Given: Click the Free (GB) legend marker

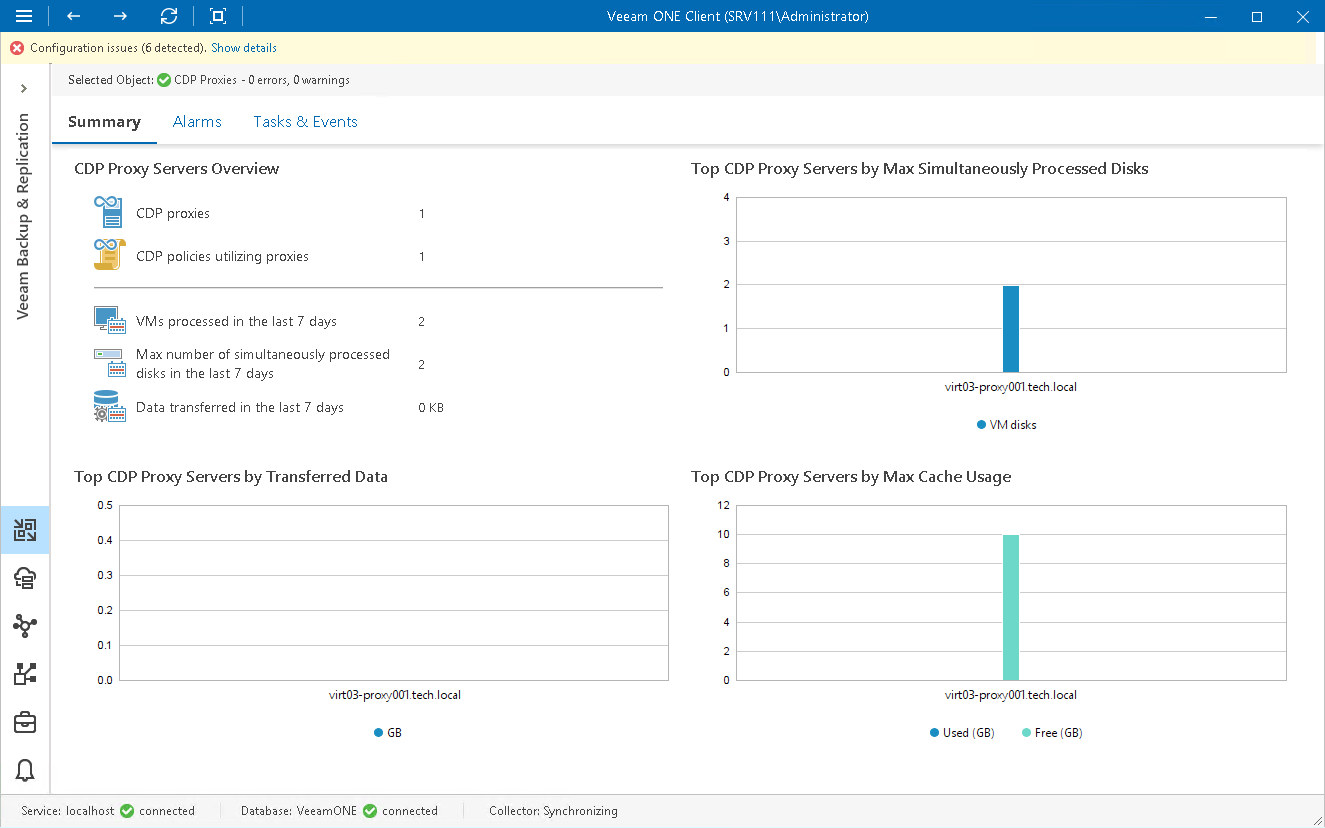Looking at the screenshot, I should click(x=1026, y=733).
